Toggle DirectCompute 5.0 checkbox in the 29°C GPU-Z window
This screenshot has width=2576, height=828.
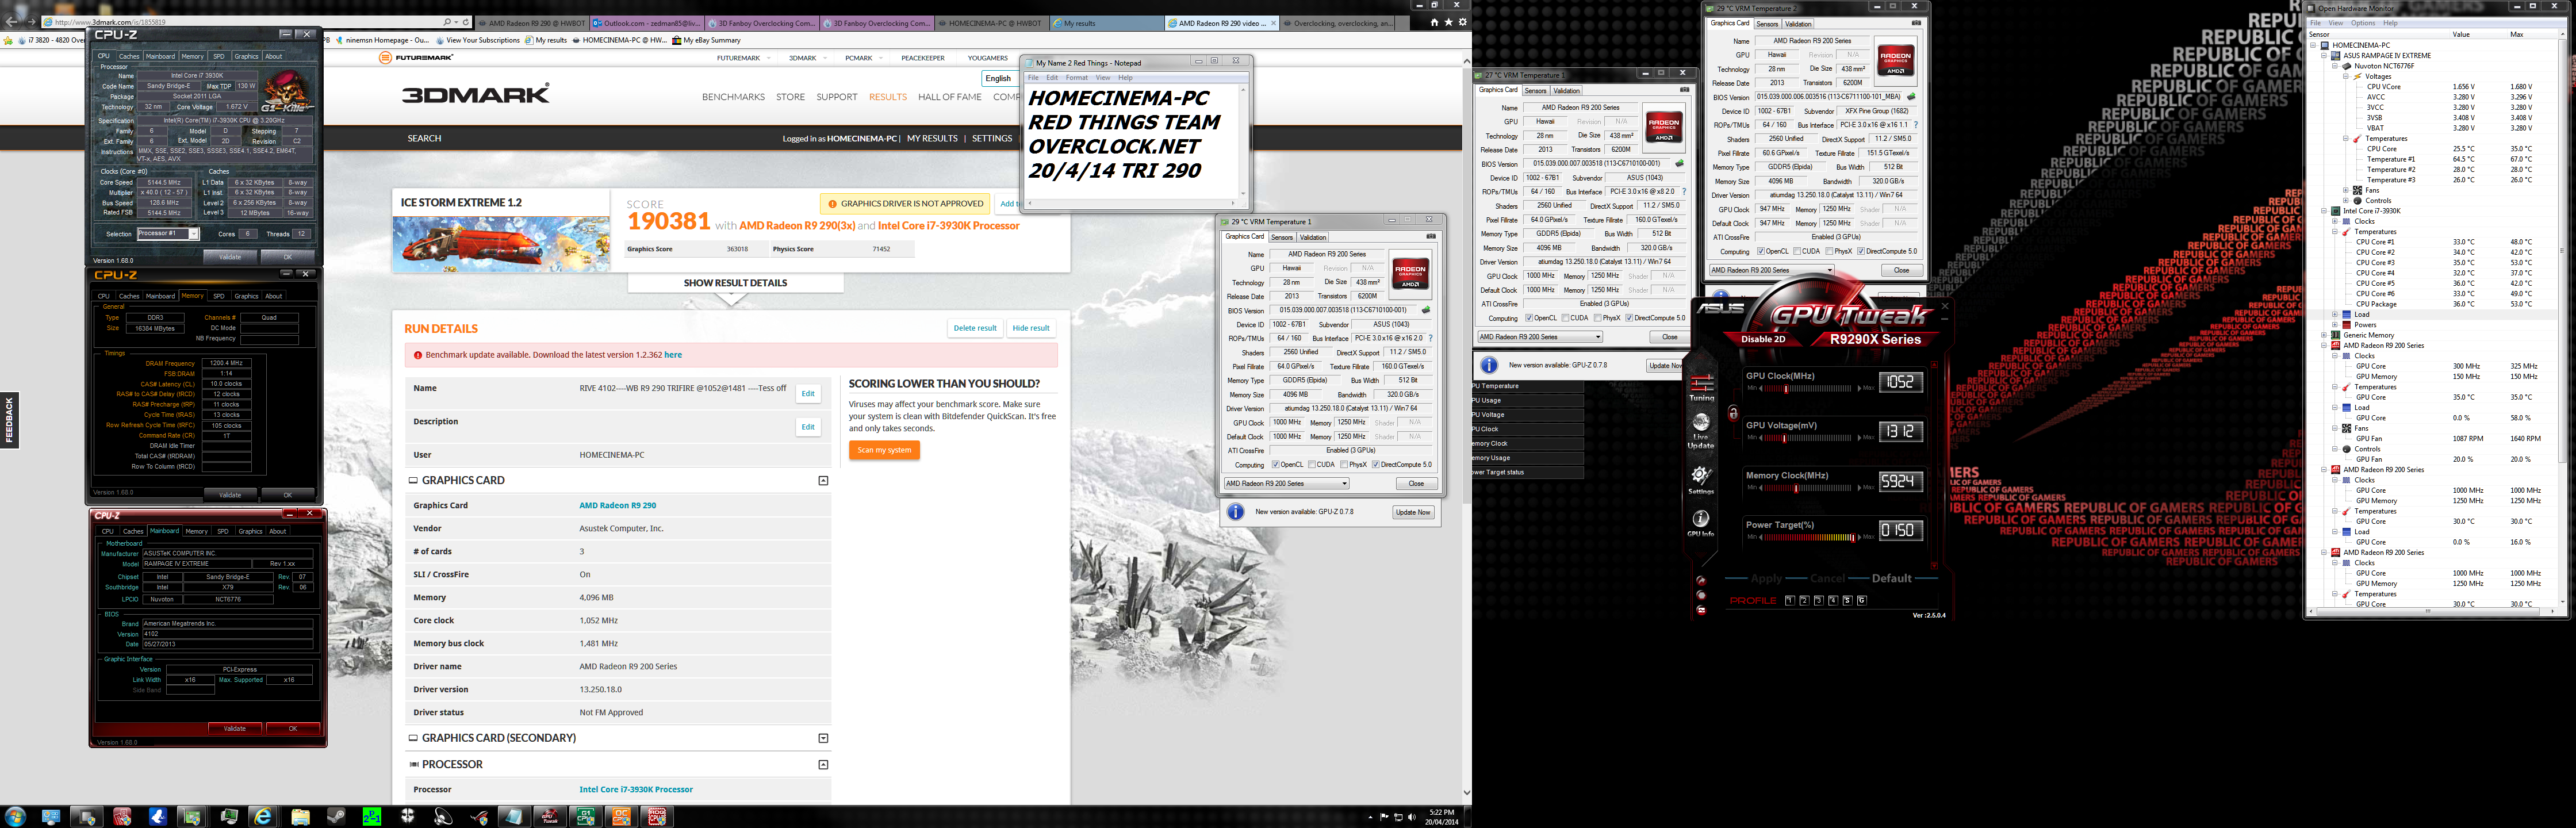(1376, 465)
